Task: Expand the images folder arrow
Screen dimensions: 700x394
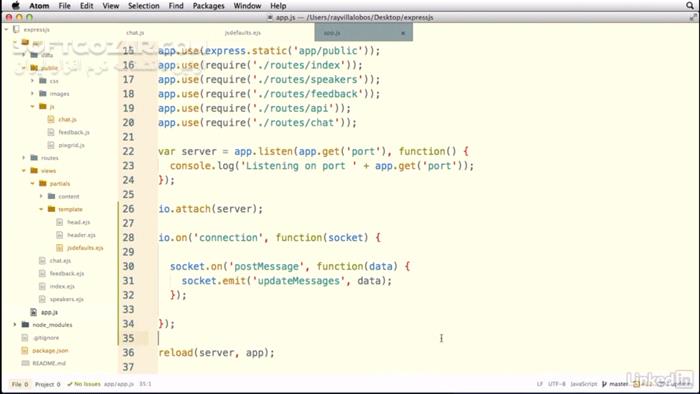Action: tap(32, 94)
